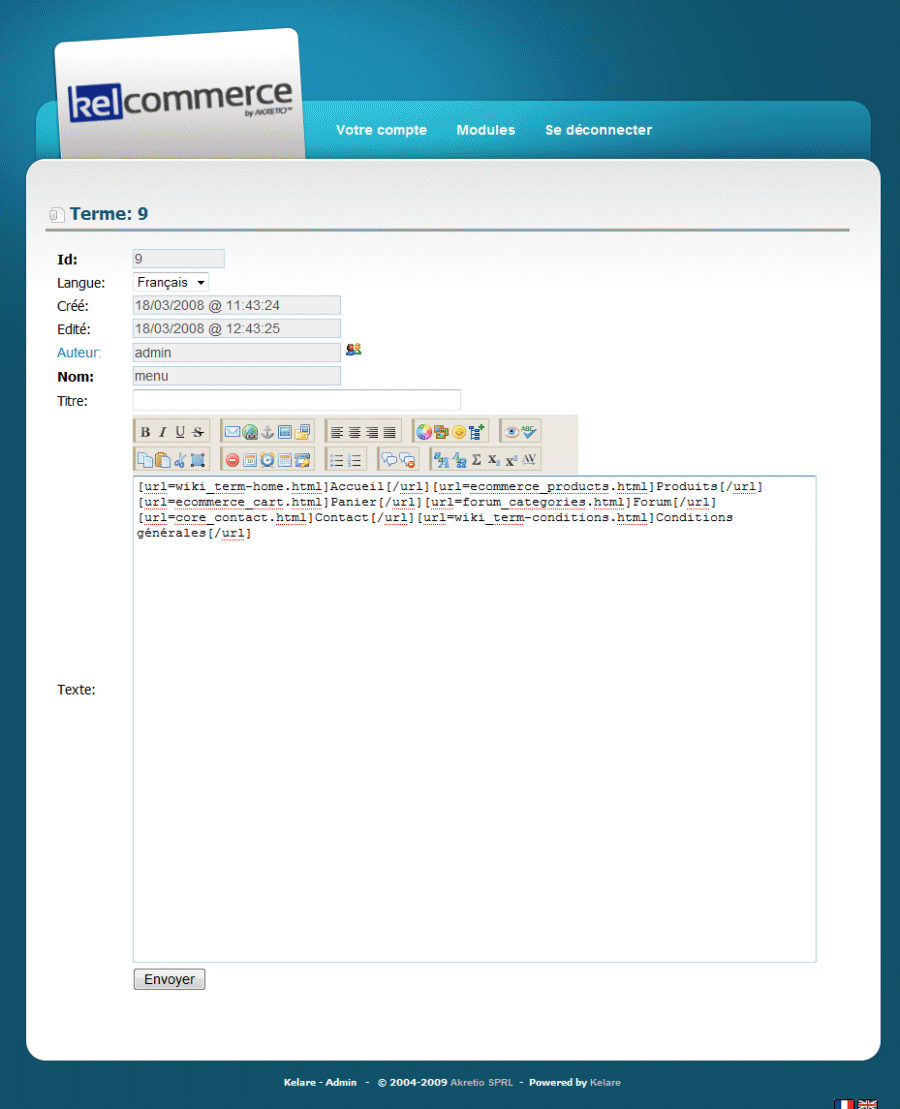Insert clock time icon
The height and width of the screenshot is (1109, 900).
tap(267, 460)
